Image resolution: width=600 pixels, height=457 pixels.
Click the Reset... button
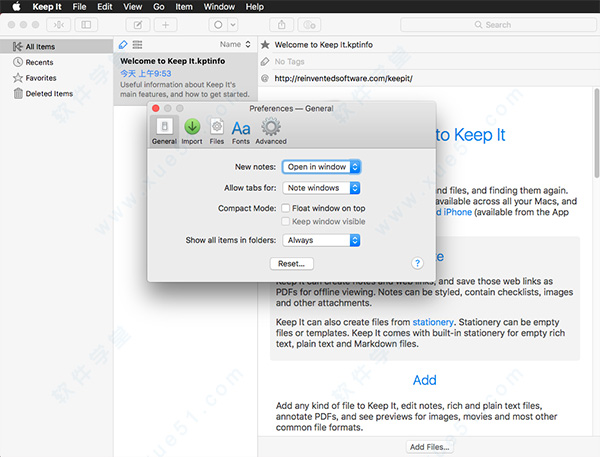pyautogui.click(x=292, y=264)
